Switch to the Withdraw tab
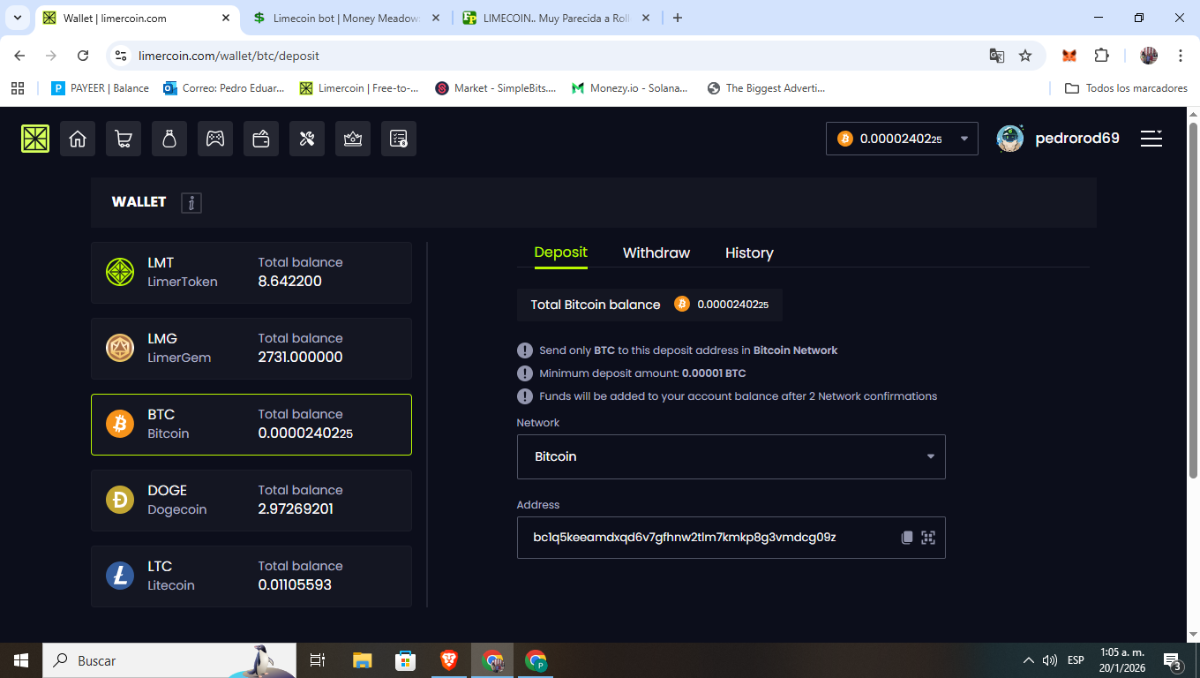This screenshot has width=1200, height=678. point(656,253)
